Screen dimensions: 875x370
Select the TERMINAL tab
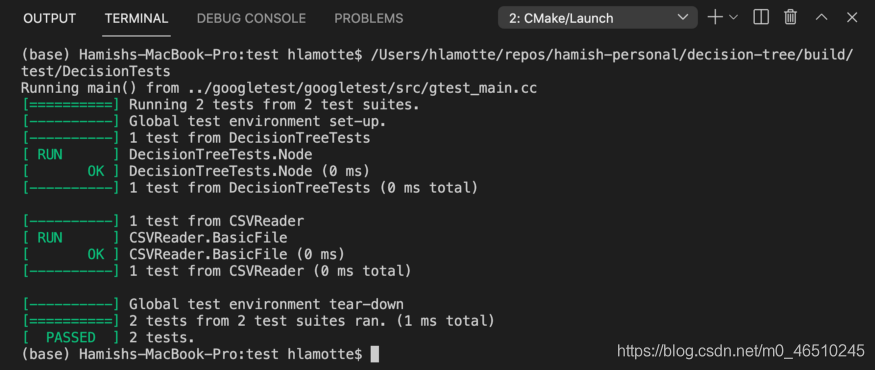click(137, 18)
